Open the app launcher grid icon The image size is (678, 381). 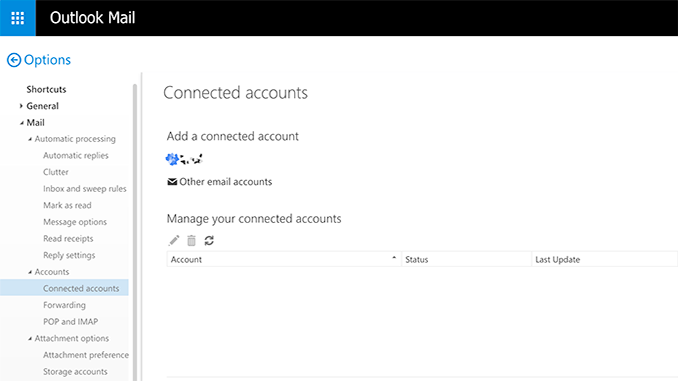18,18
